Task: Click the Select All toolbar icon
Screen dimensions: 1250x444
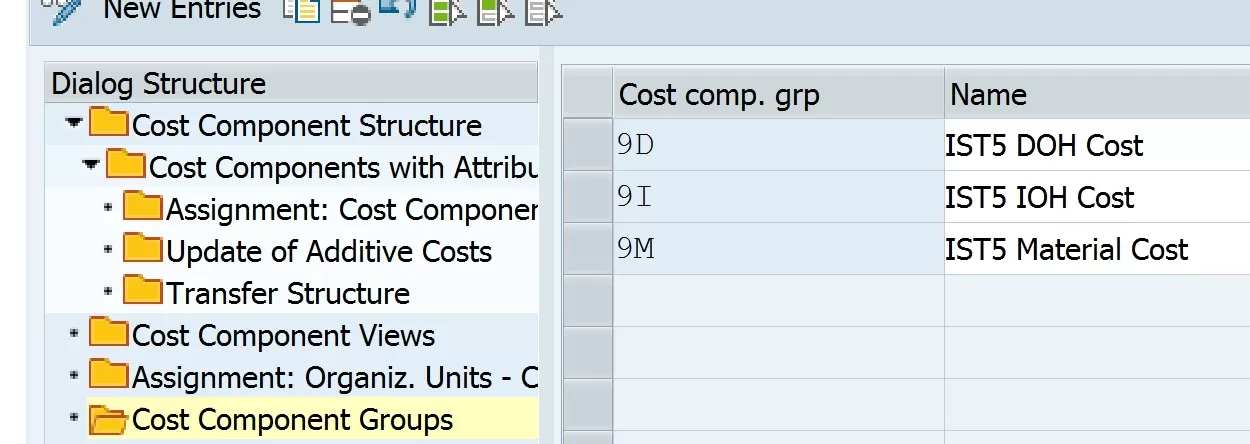Action: tap(447, 11)
